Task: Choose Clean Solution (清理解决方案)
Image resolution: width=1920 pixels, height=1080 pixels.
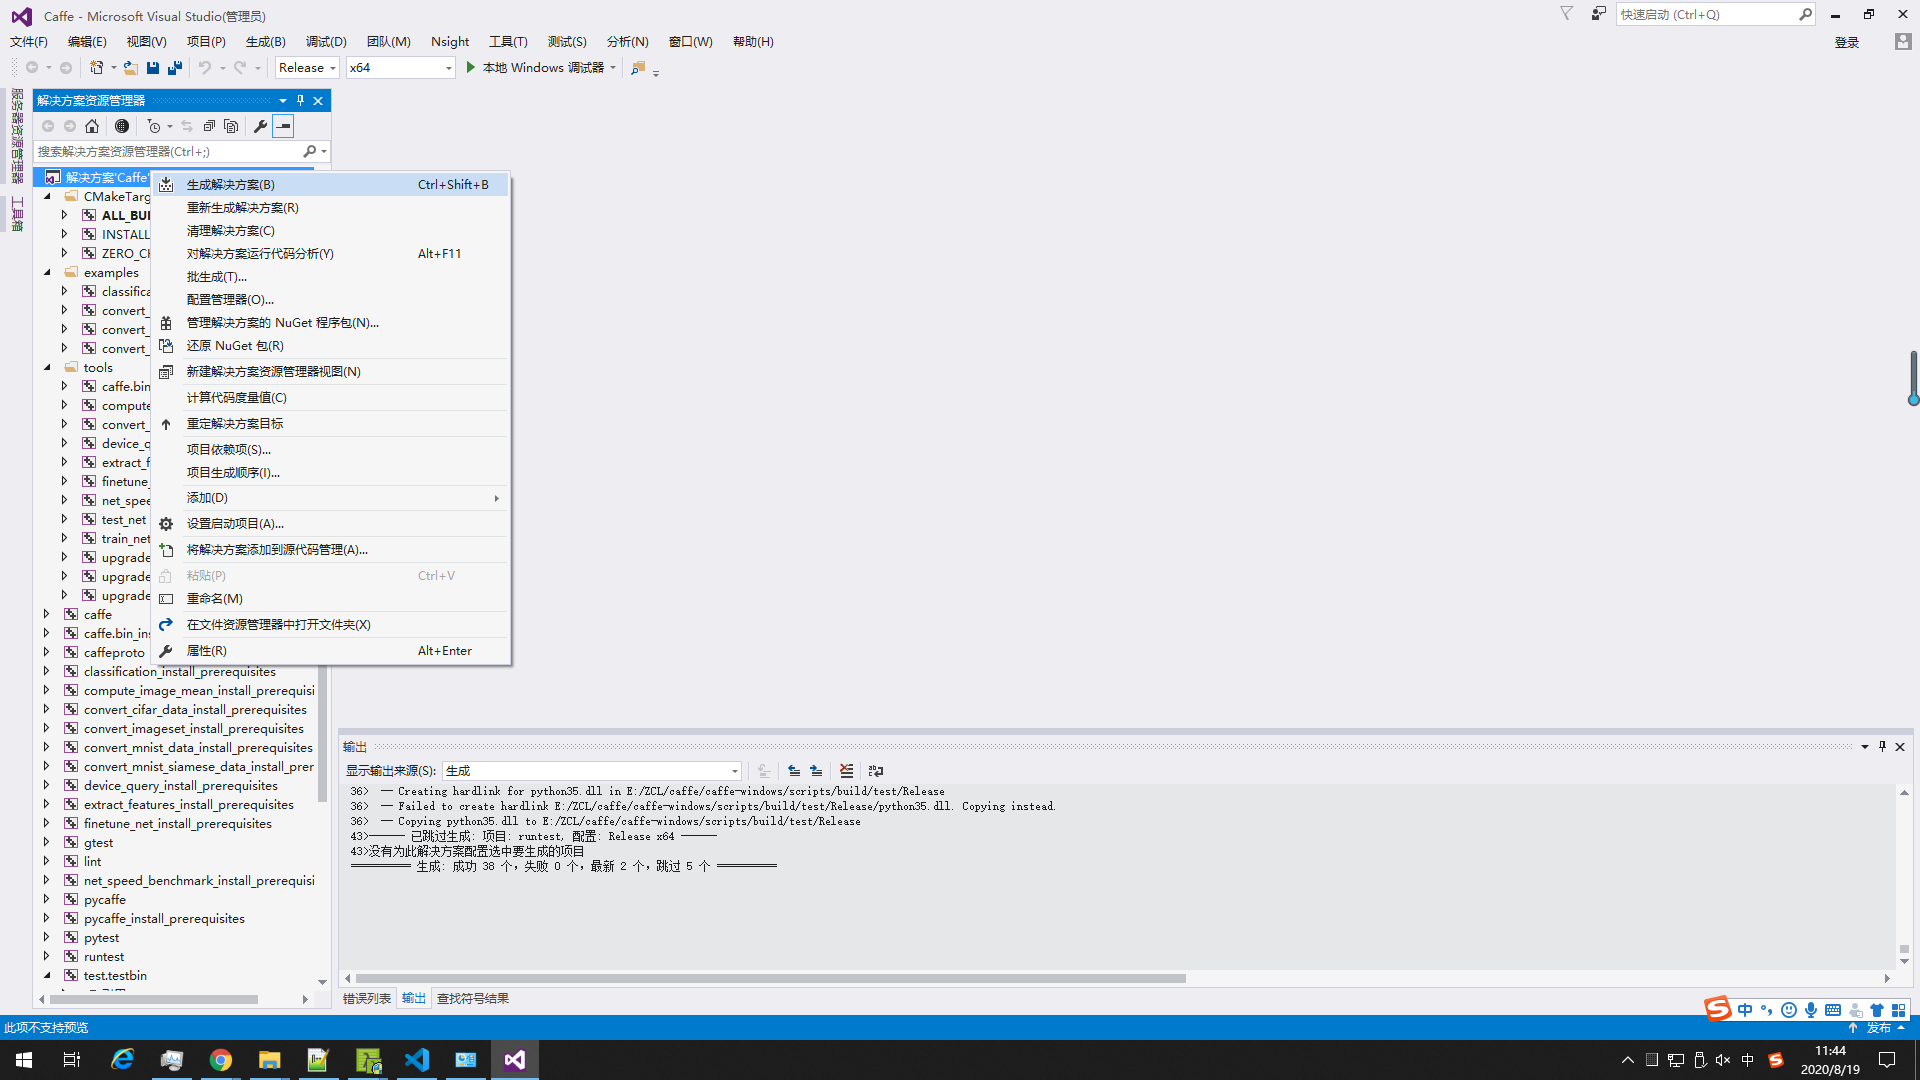Action: [x=331, y=230]
